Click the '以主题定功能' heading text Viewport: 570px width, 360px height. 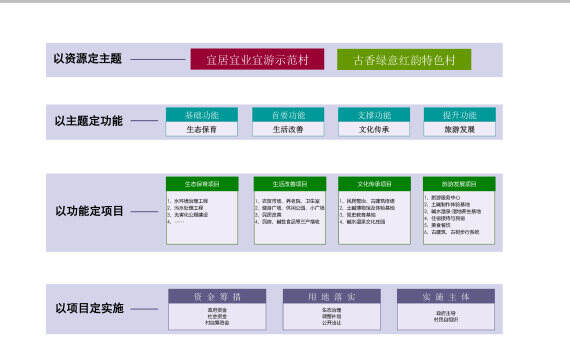point(89,121)
